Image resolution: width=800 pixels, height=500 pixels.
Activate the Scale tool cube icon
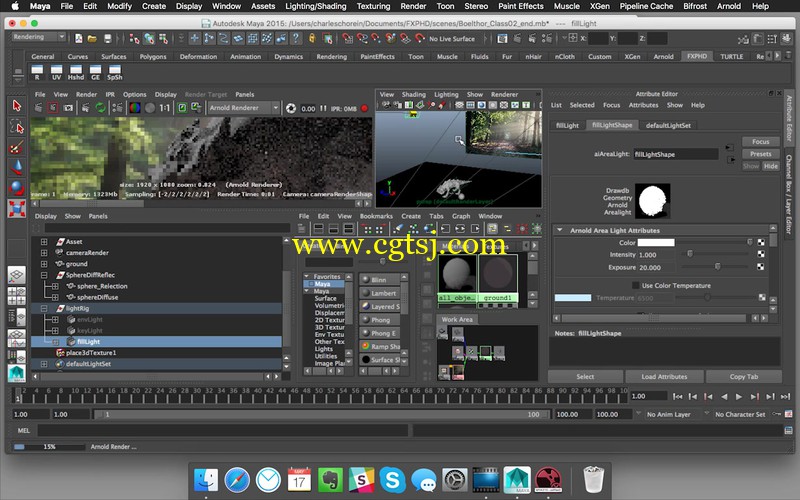point(16,209)
